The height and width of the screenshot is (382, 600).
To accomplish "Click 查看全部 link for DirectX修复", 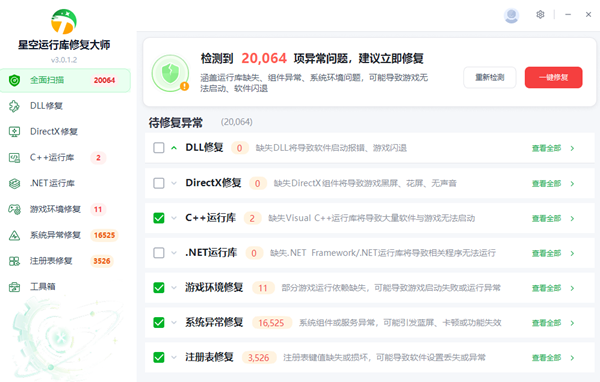I will click(x=546, y=184).
